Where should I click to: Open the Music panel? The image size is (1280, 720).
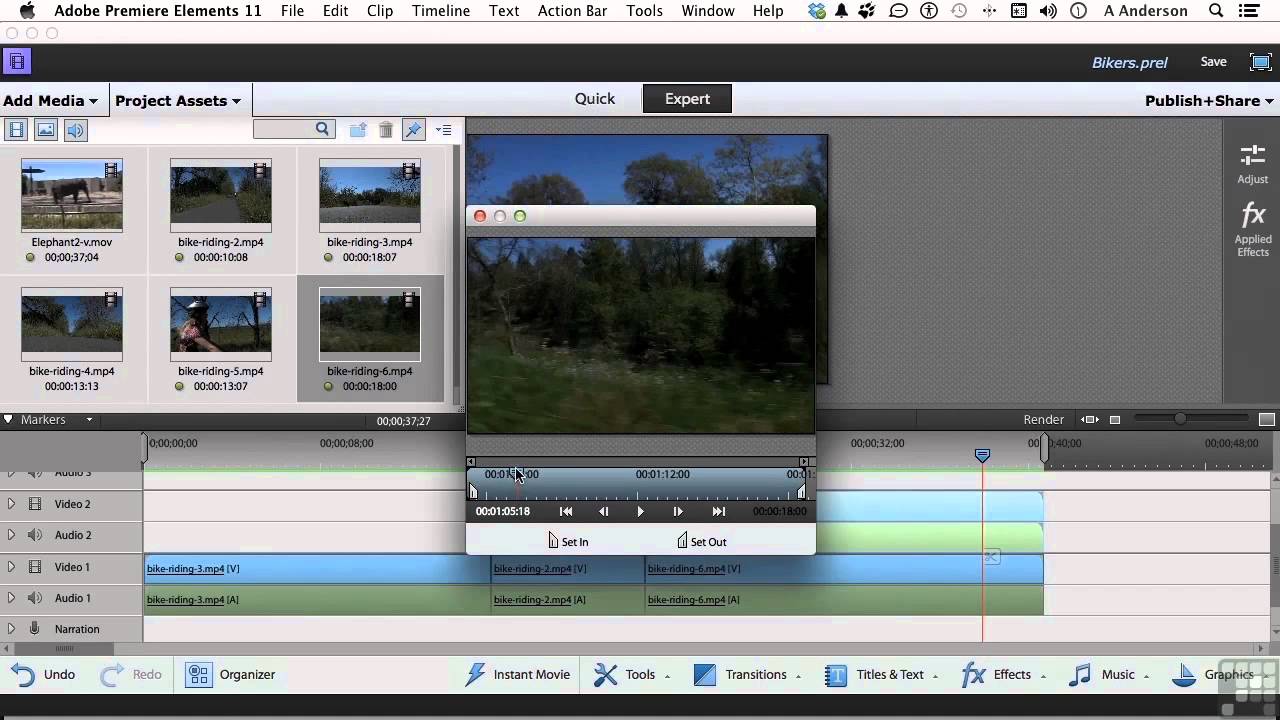tap(1108, 674)
